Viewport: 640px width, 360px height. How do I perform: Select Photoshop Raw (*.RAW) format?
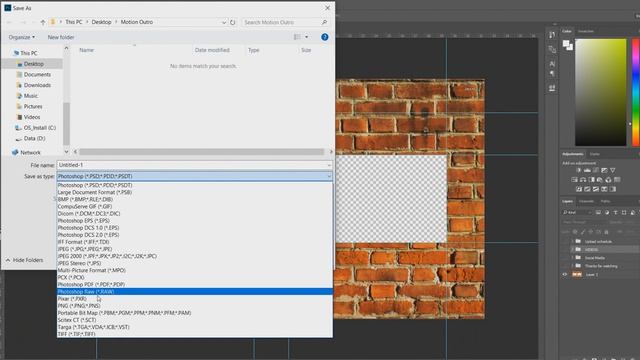(195, 291)
